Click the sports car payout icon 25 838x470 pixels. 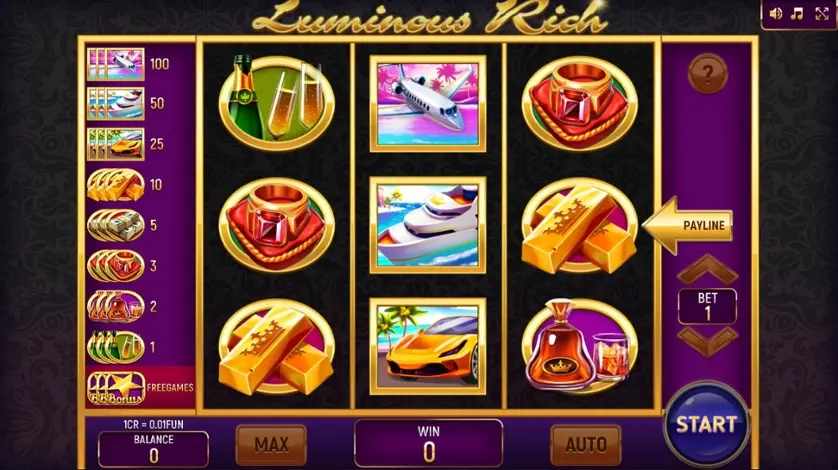tap(115, 144)
